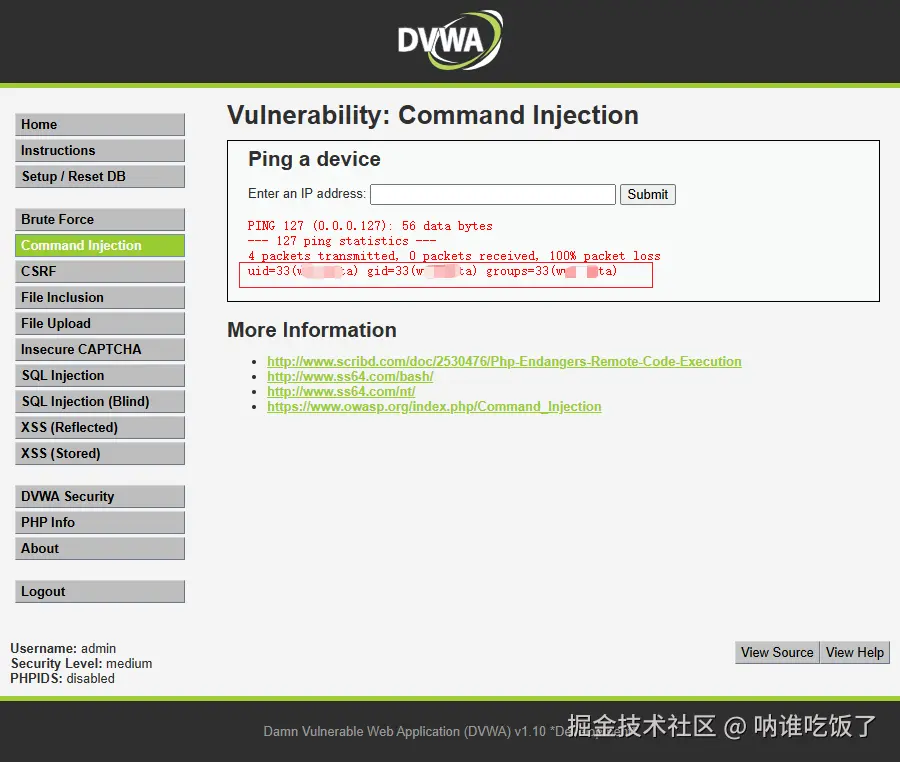This screenshot has width=900, height=762.
Task: Open the Home menu item
Action: [x=100, y=125]
